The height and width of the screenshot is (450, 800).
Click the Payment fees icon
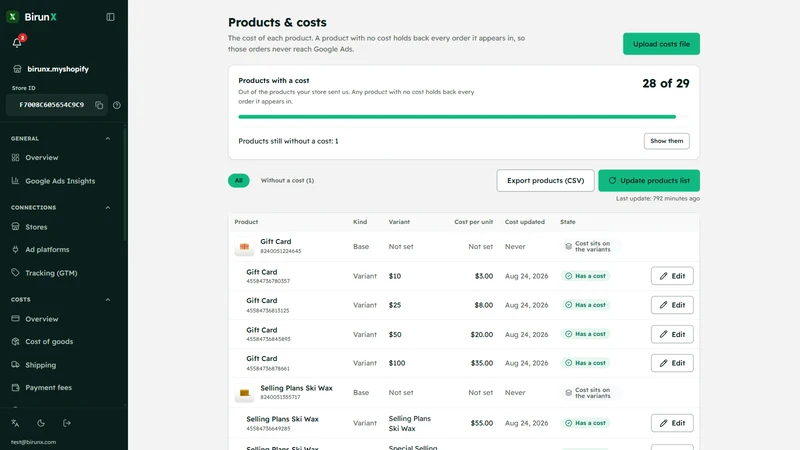(15, 388)
